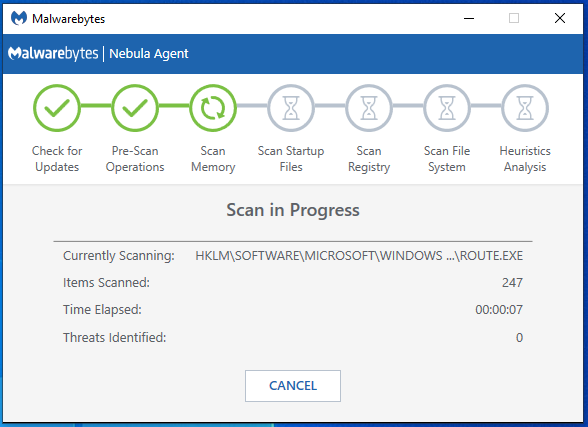
Task: Select the 'Scan File System' step label
Action: pos(447,159)
